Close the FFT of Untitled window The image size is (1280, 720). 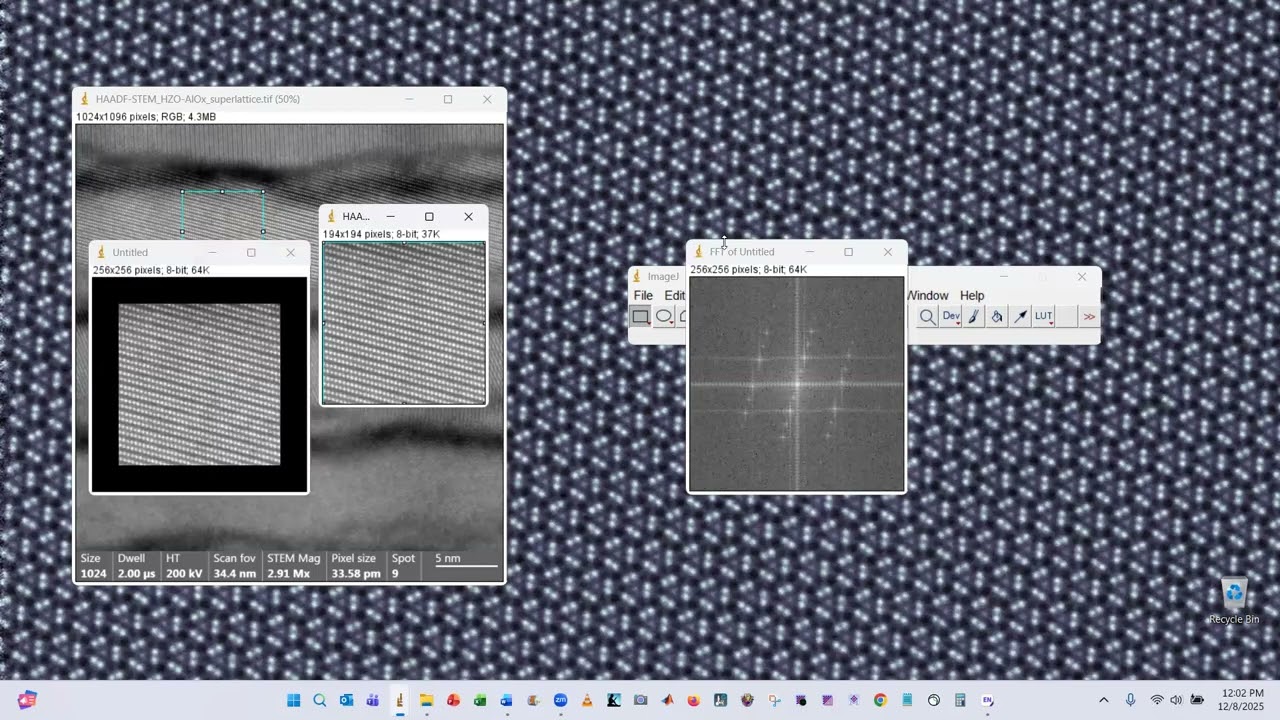pos(887,252)
